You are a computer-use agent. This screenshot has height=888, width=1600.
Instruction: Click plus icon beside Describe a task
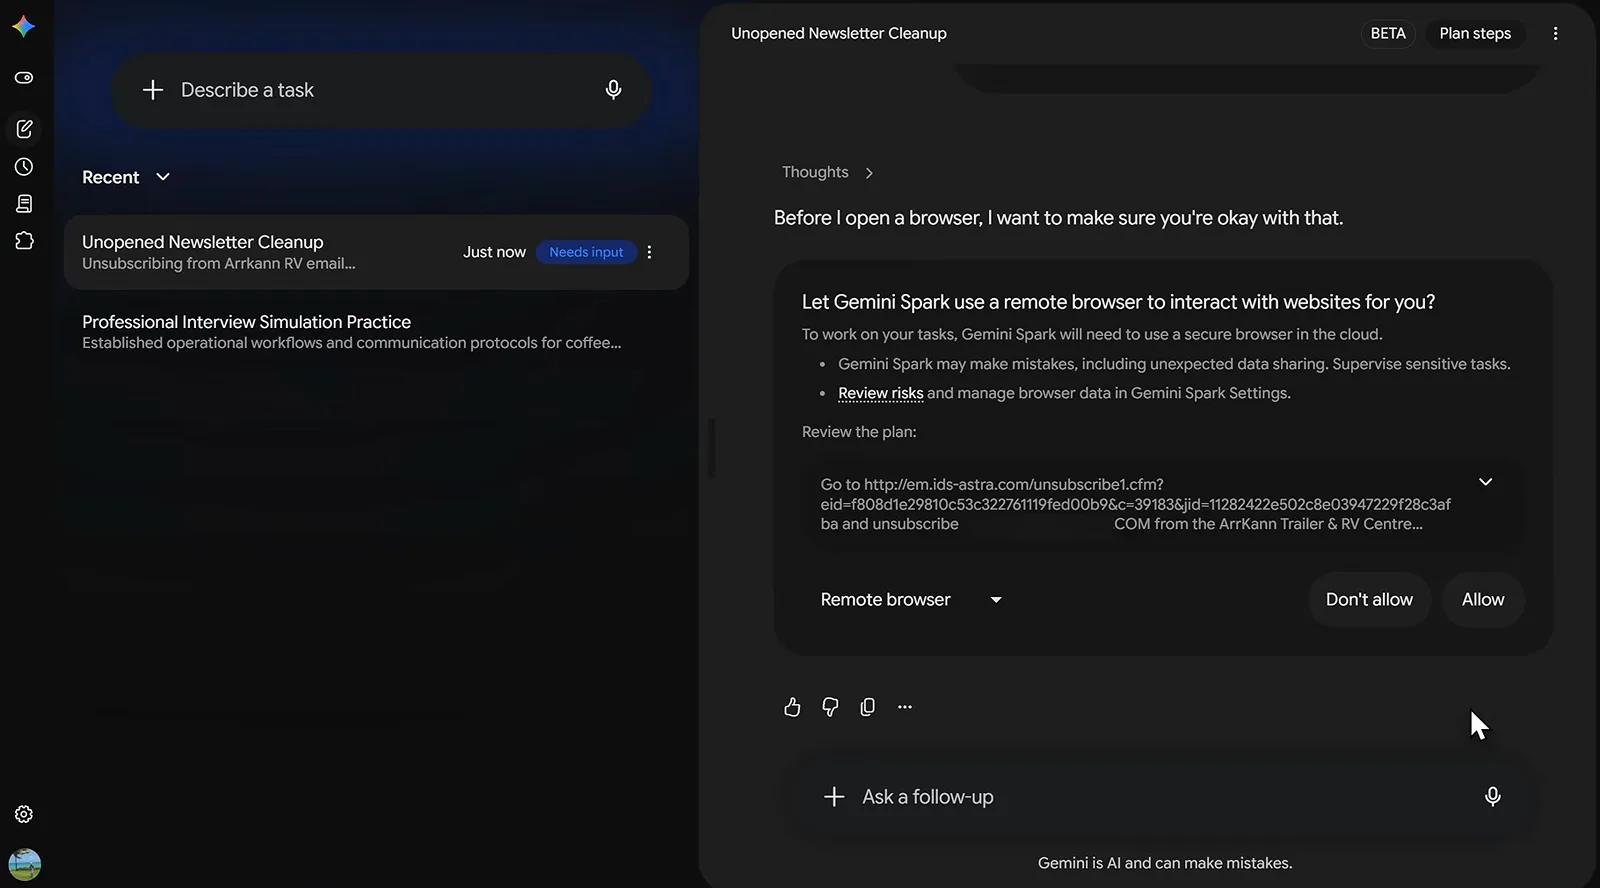153,90
